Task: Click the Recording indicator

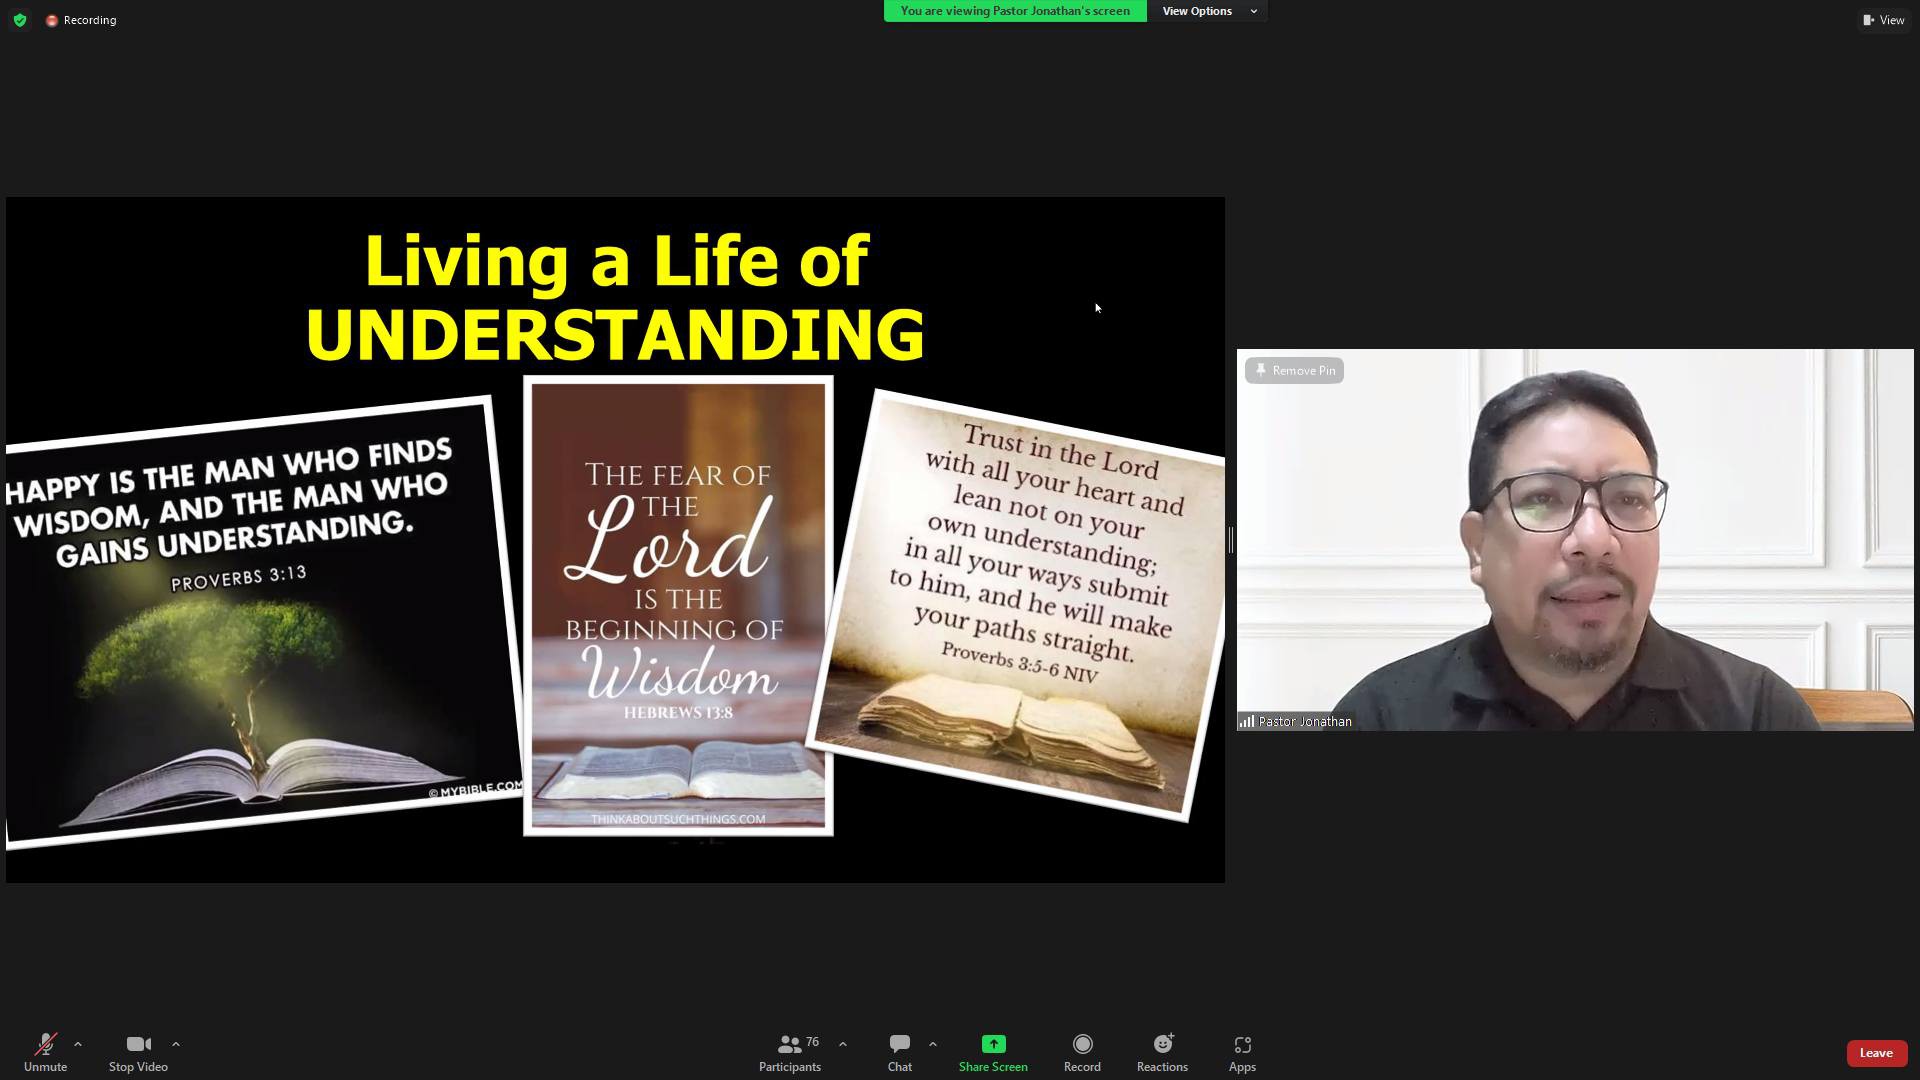Action: click(x=81, y=20)
